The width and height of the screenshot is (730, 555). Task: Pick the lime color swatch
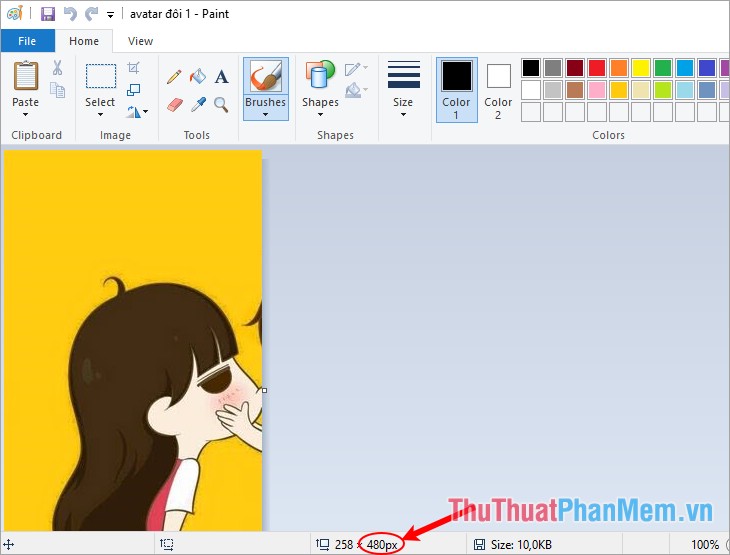coord(662,90)
